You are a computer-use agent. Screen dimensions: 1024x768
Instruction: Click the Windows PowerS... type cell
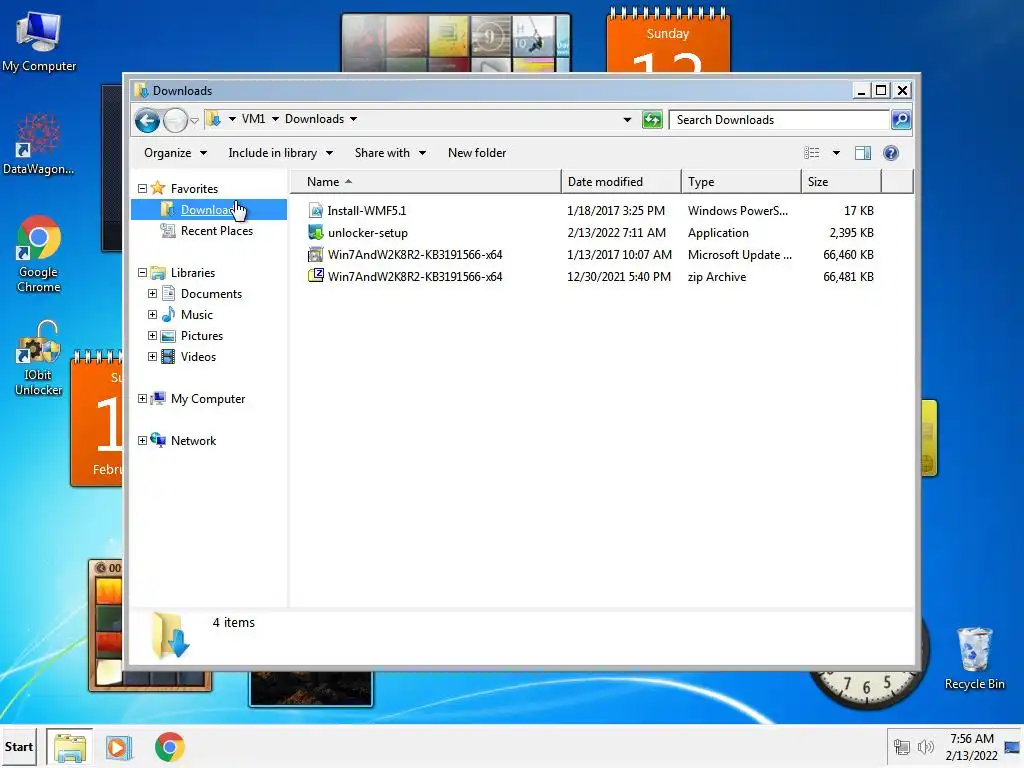[x=737, y=210]
